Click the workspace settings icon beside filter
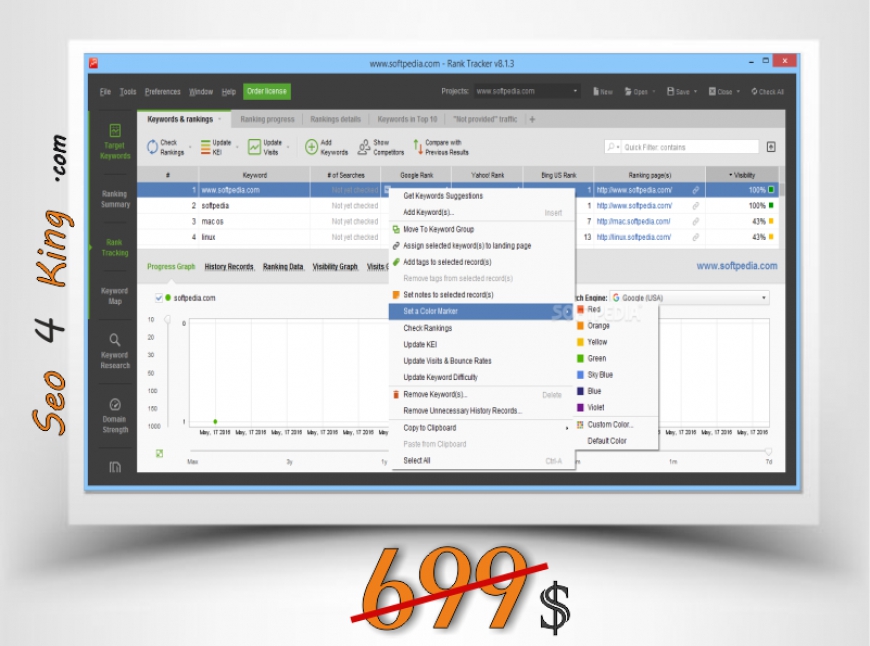The image size is (870, 646). coord(771,147)
